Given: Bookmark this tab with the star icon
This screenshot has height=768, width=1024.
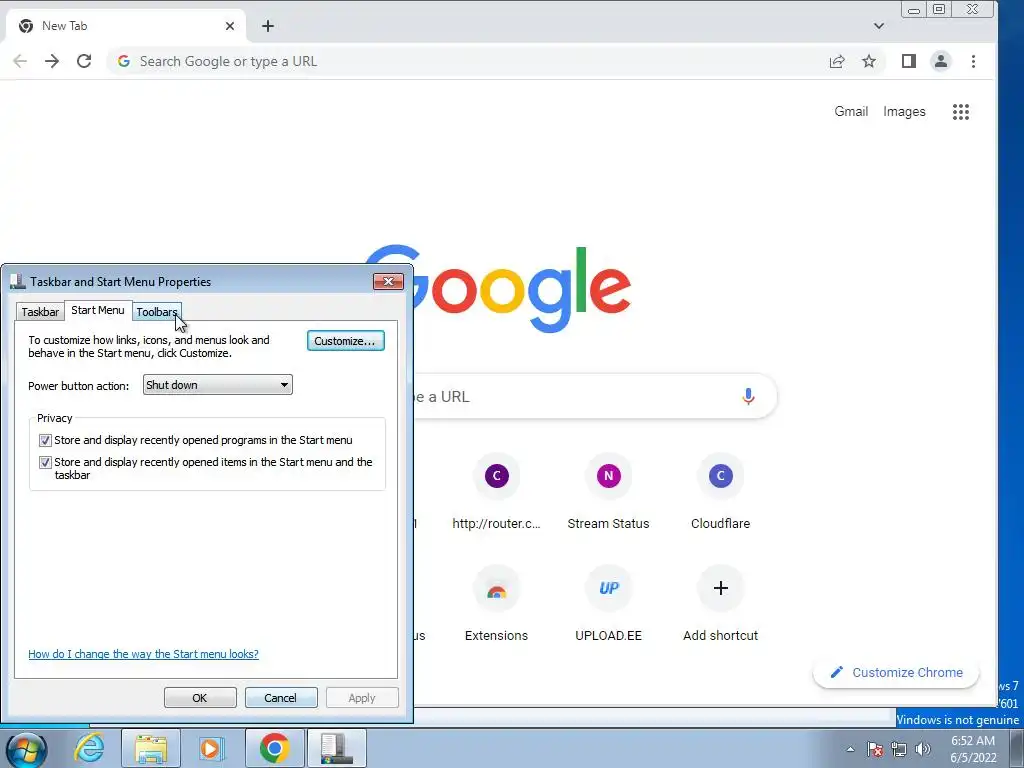Looking at the screenshot, I should [x=869, y=61].
